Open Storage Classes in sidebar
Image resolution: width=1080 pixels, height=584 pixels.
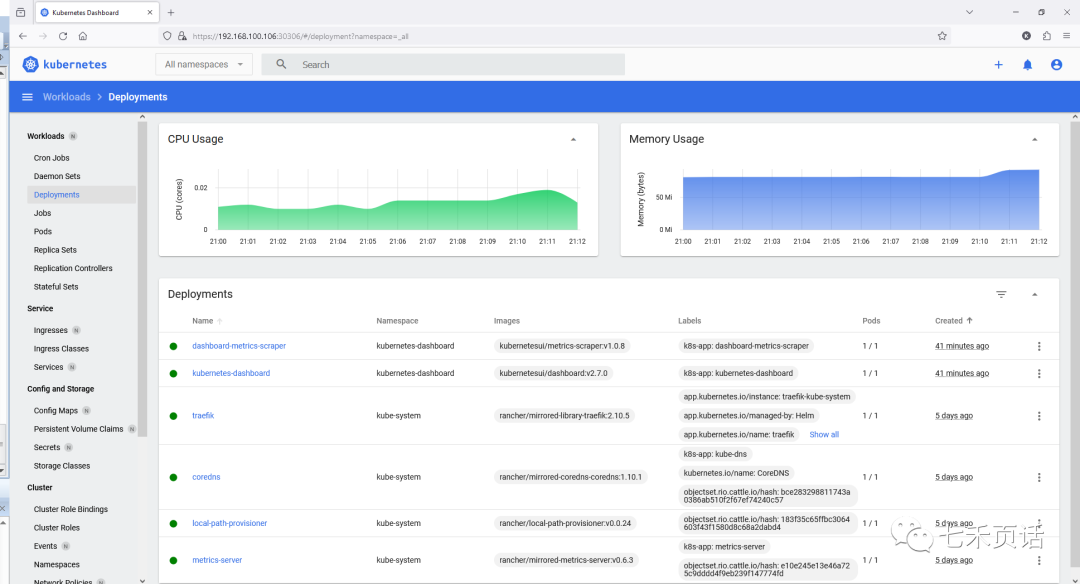coord(62,466)
